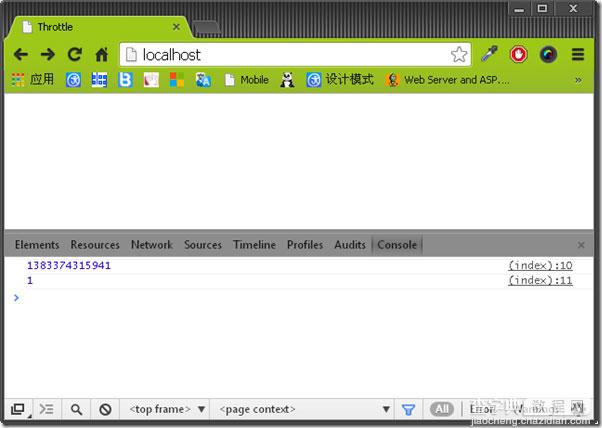Open the Microsoft four-color logo bookmark
The height and width of the screenshot is (428, 602).
click(x=177, y=80)
